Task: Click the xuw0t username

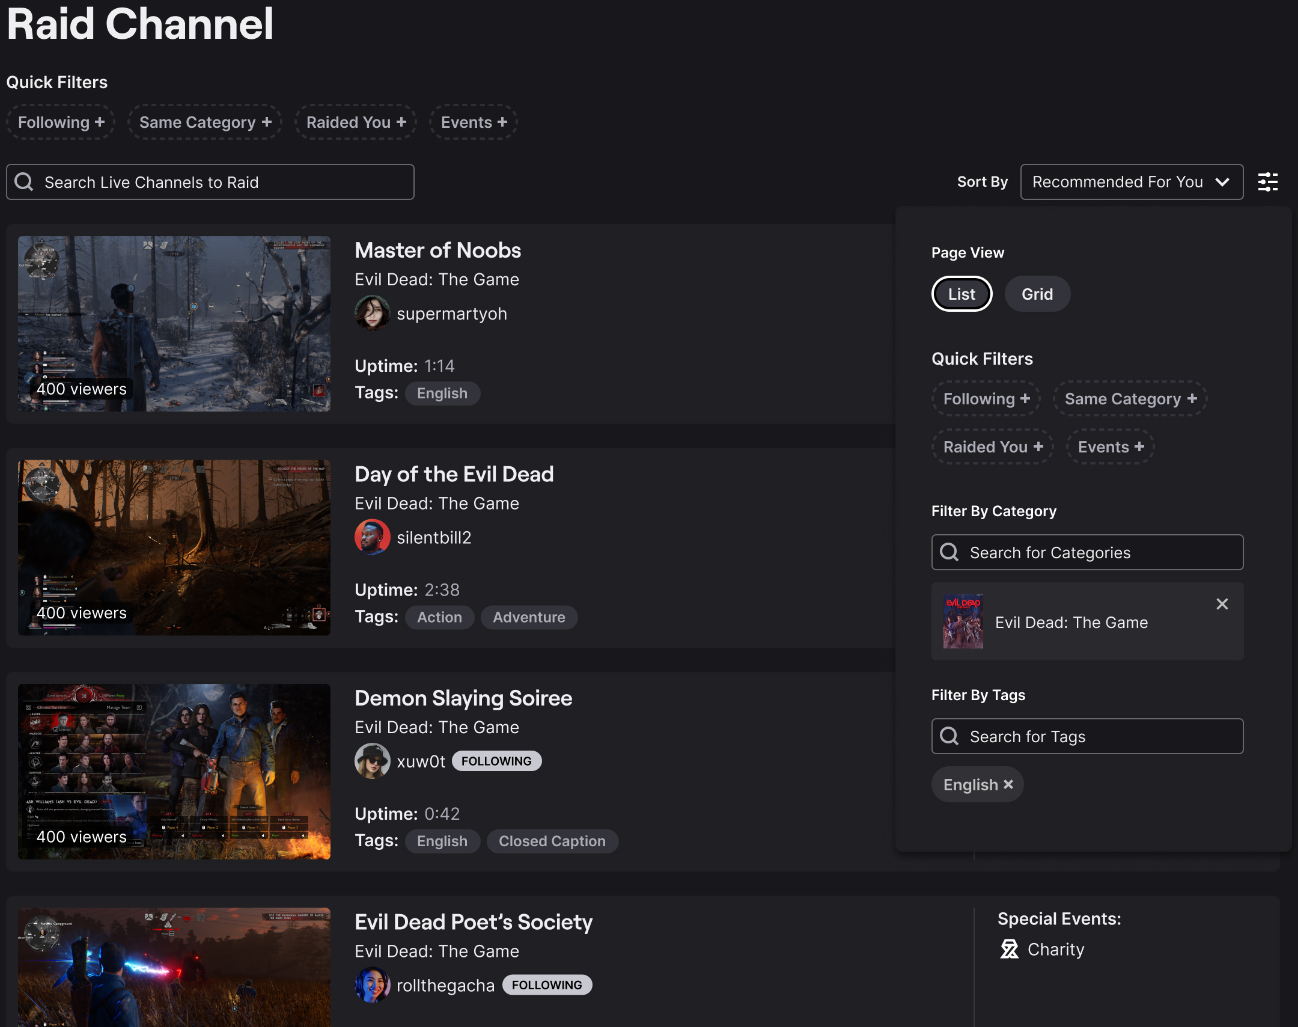Action: [x=421, y=762]
